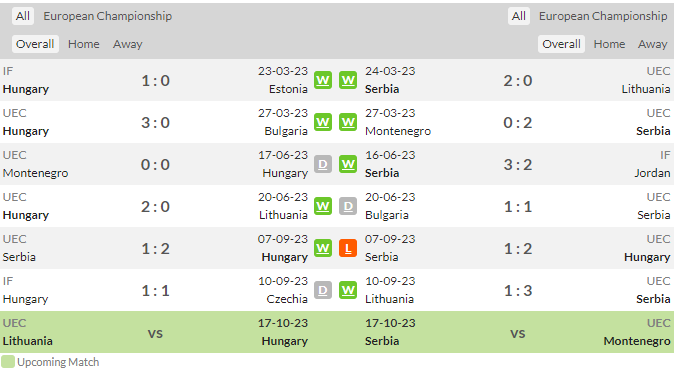Open the W badge for Lithuania vs Serbia 10-09-23
Viewport: 676px width, 388px height.
pyautogui.click(x=348, y=291)
